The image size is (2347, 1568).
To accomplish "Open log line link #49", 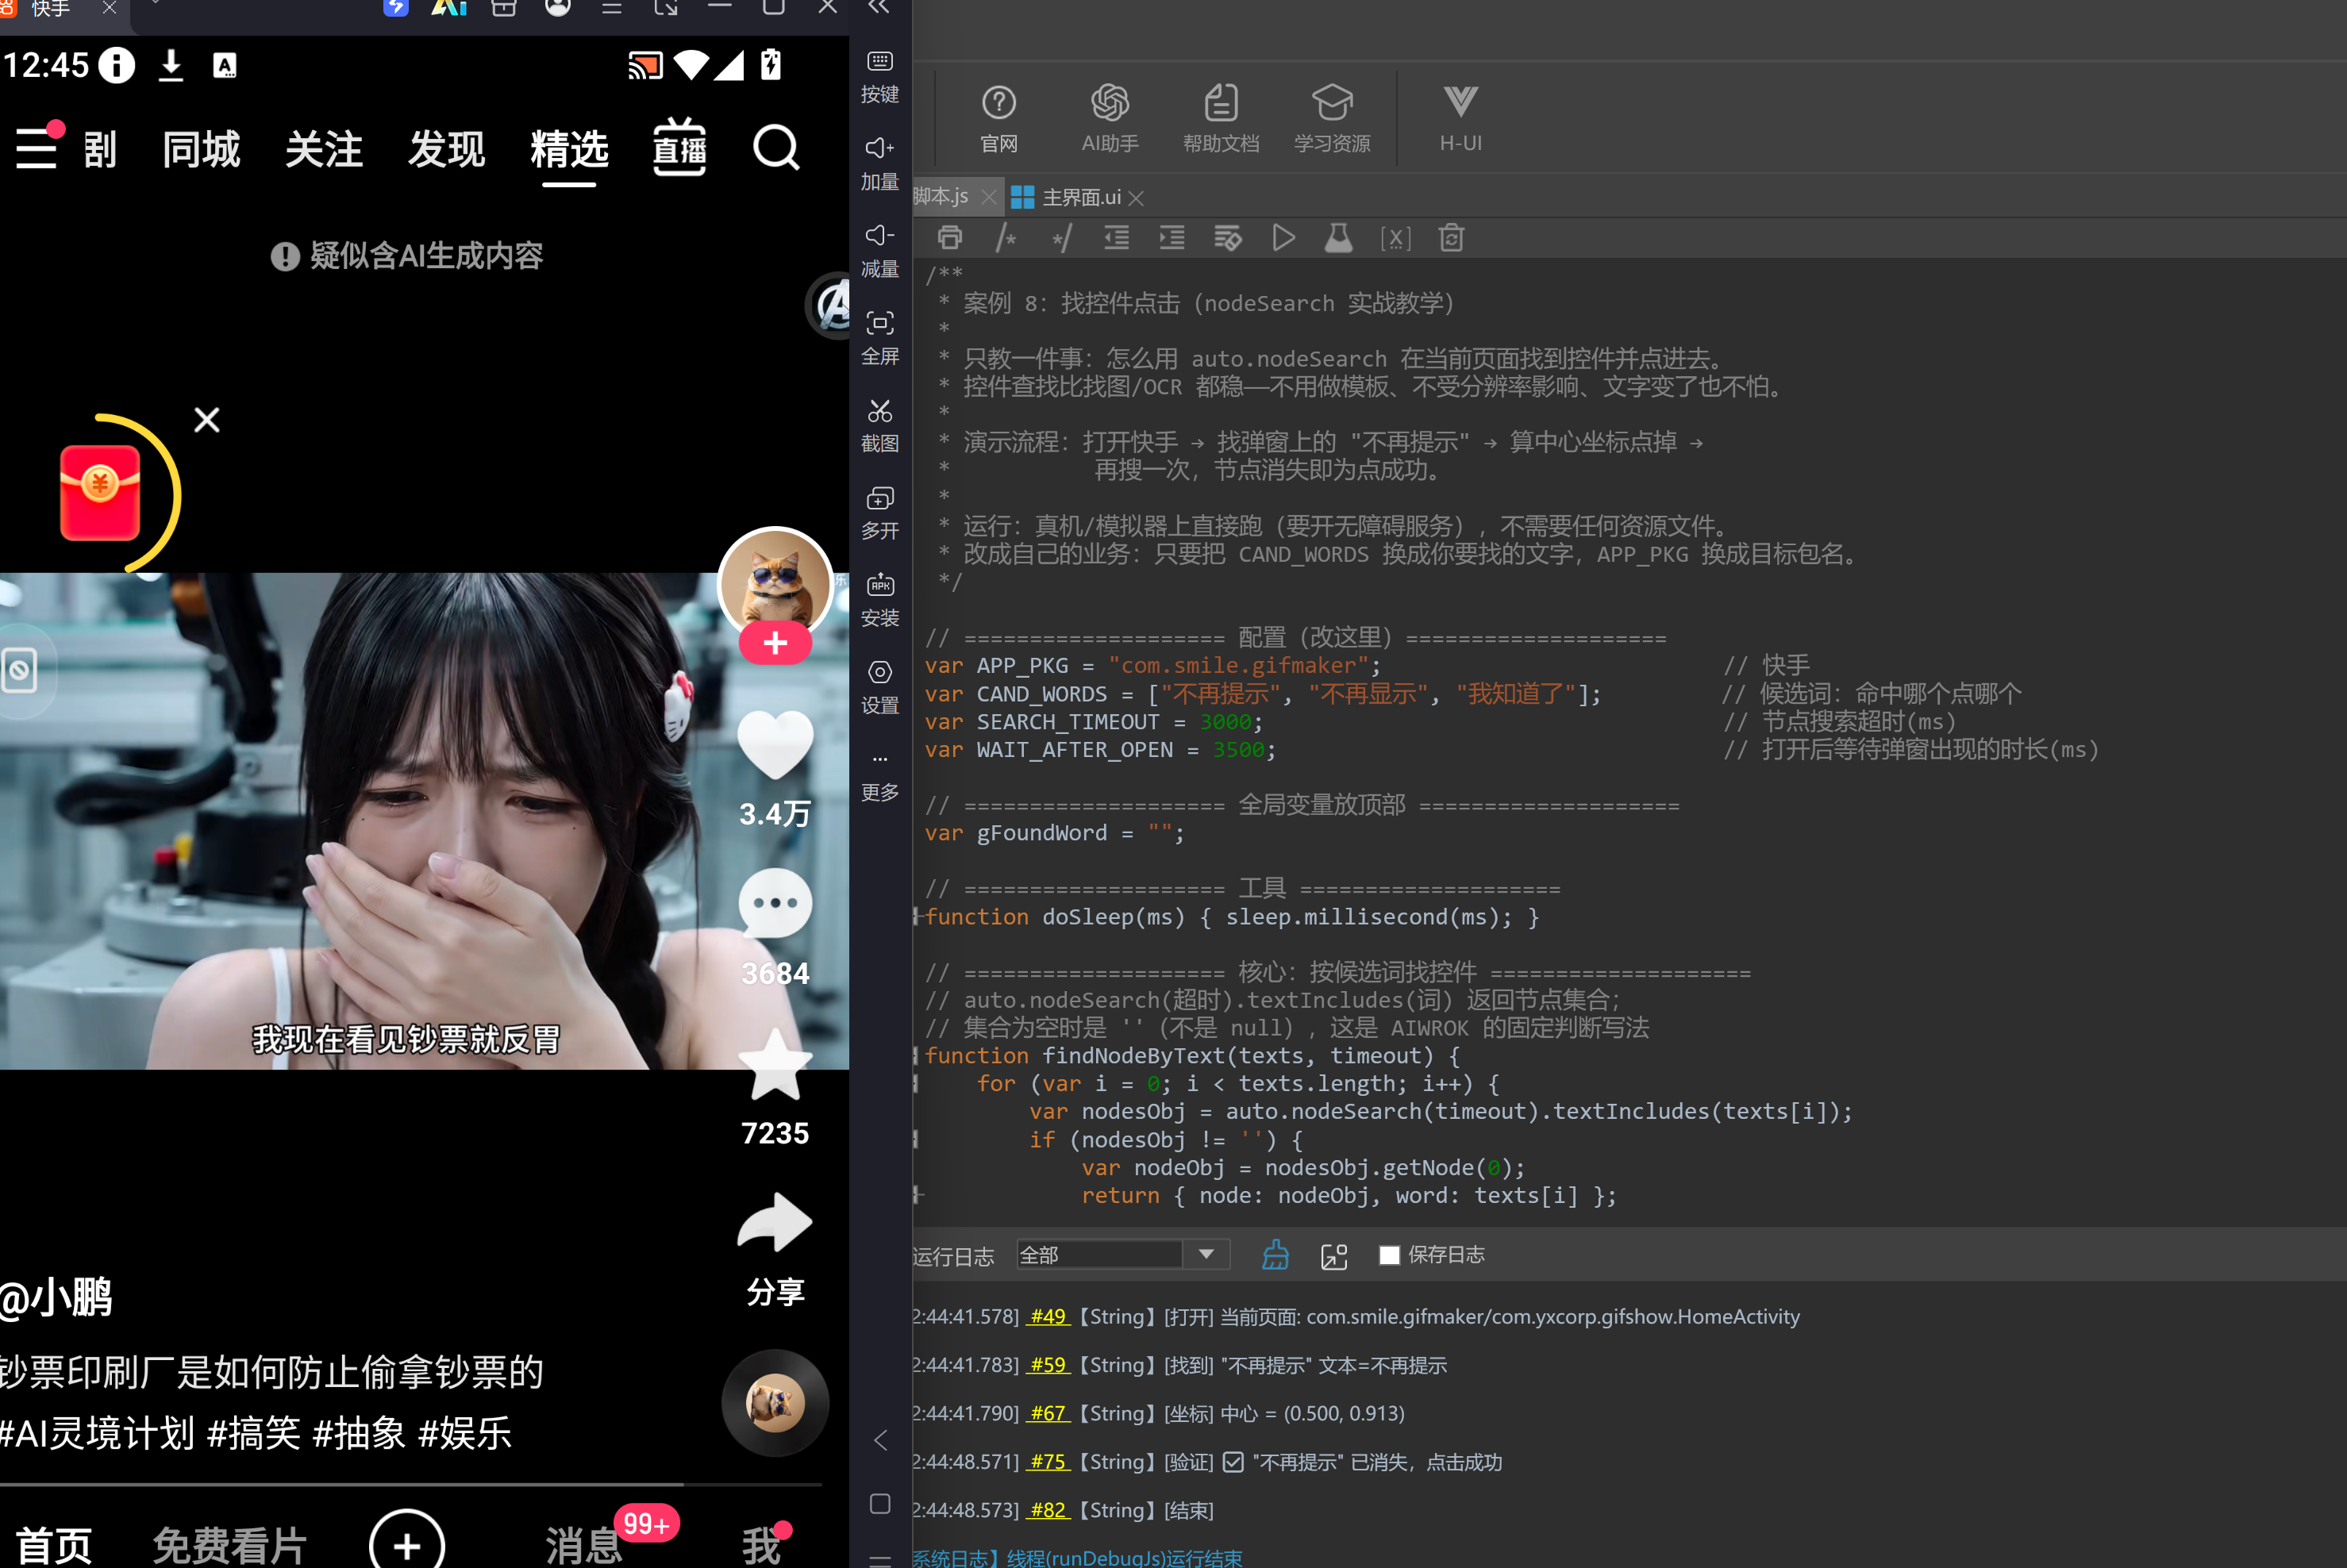I will click(x=1048, y=1317).
